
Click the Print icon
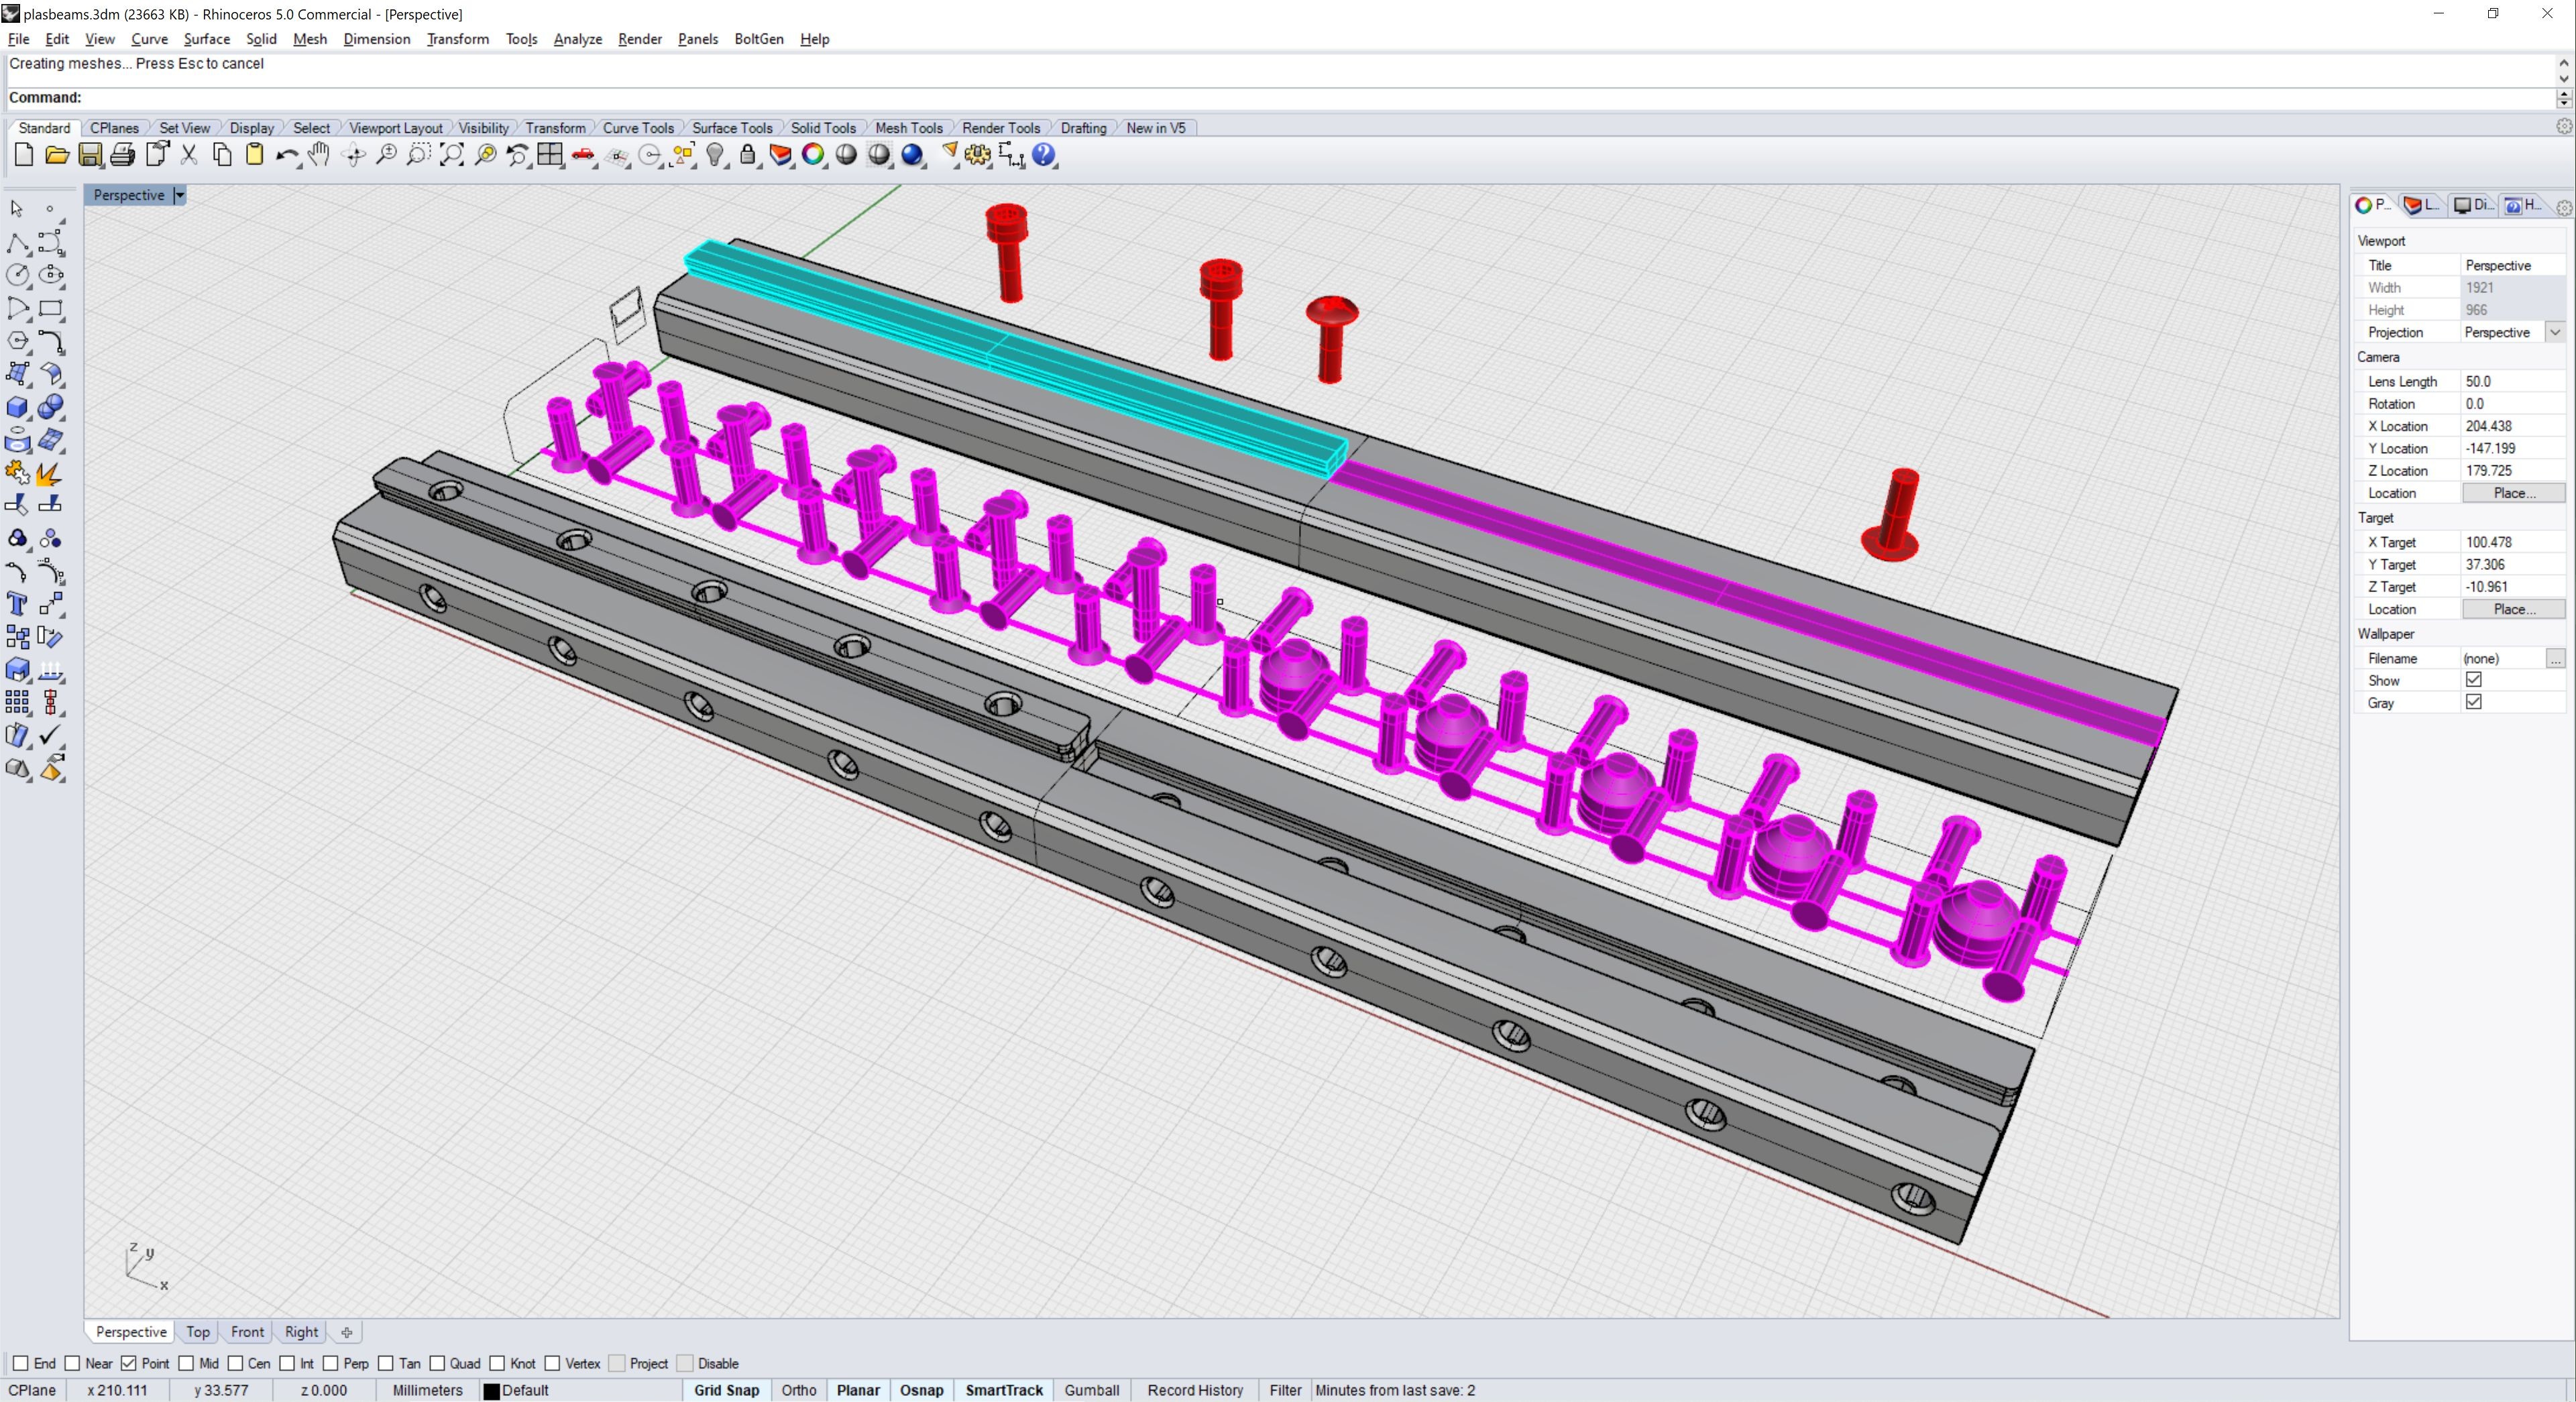coord(123,155)
